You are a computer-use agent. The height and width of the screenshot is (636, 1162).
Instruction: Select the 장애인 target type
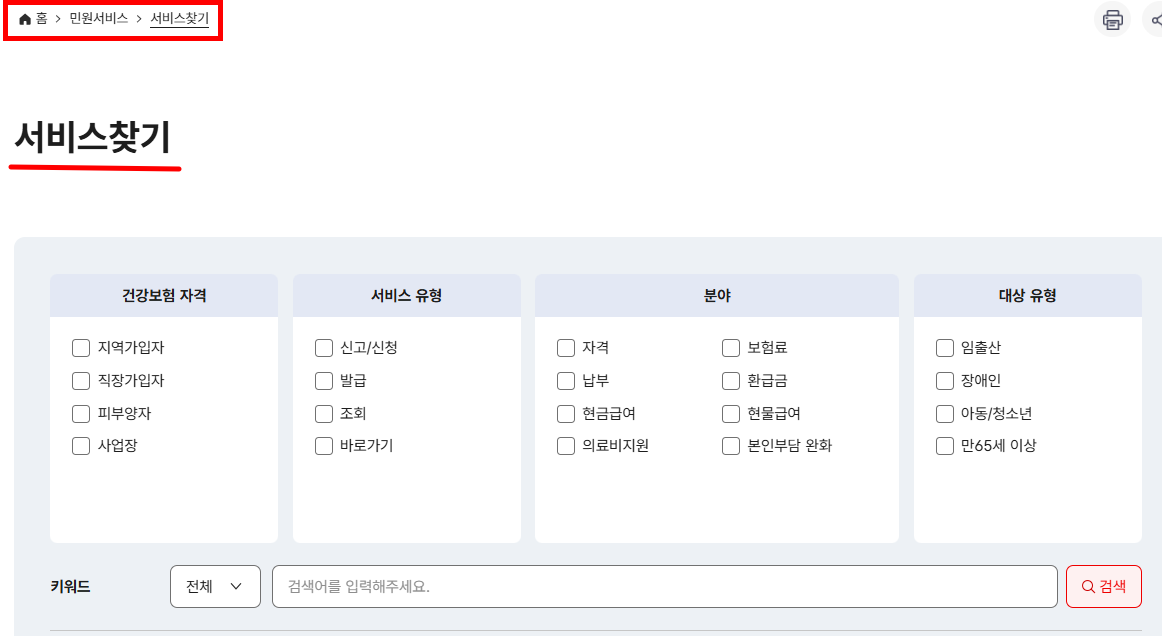[944, 381]
